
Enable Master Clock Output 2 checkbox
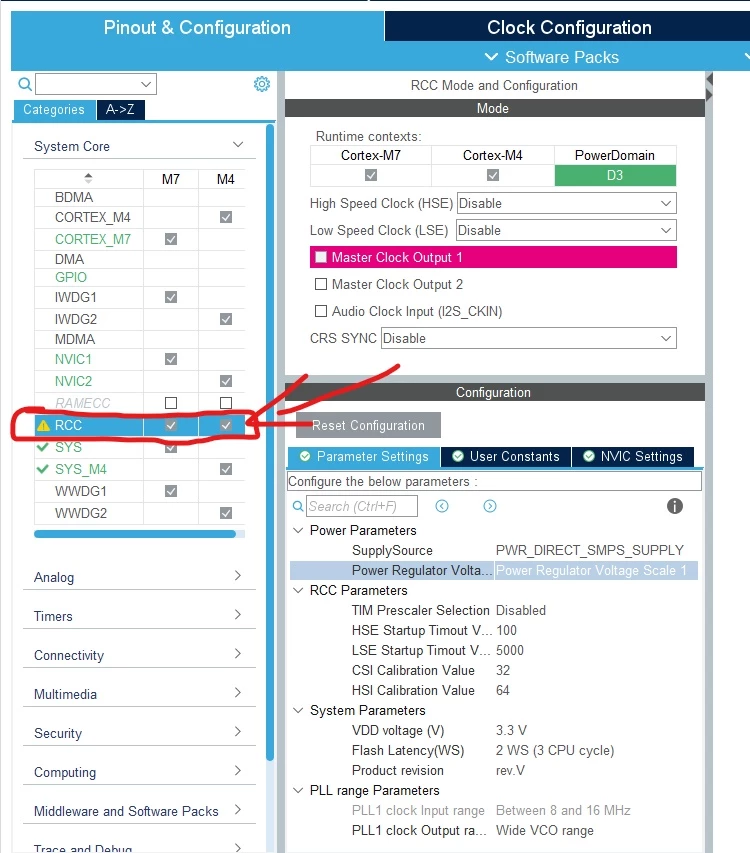click(321, 284)
